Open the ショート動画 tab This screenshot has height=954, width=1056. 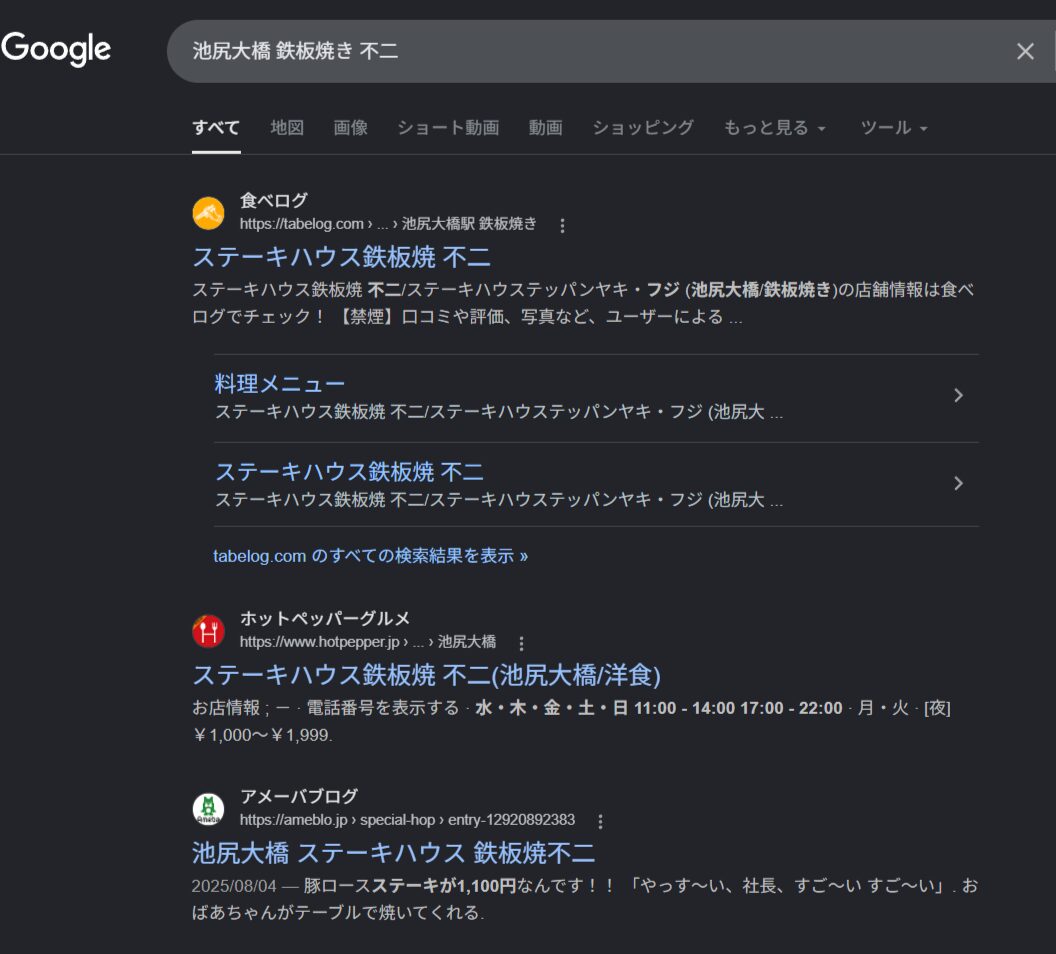coord(448,127)
